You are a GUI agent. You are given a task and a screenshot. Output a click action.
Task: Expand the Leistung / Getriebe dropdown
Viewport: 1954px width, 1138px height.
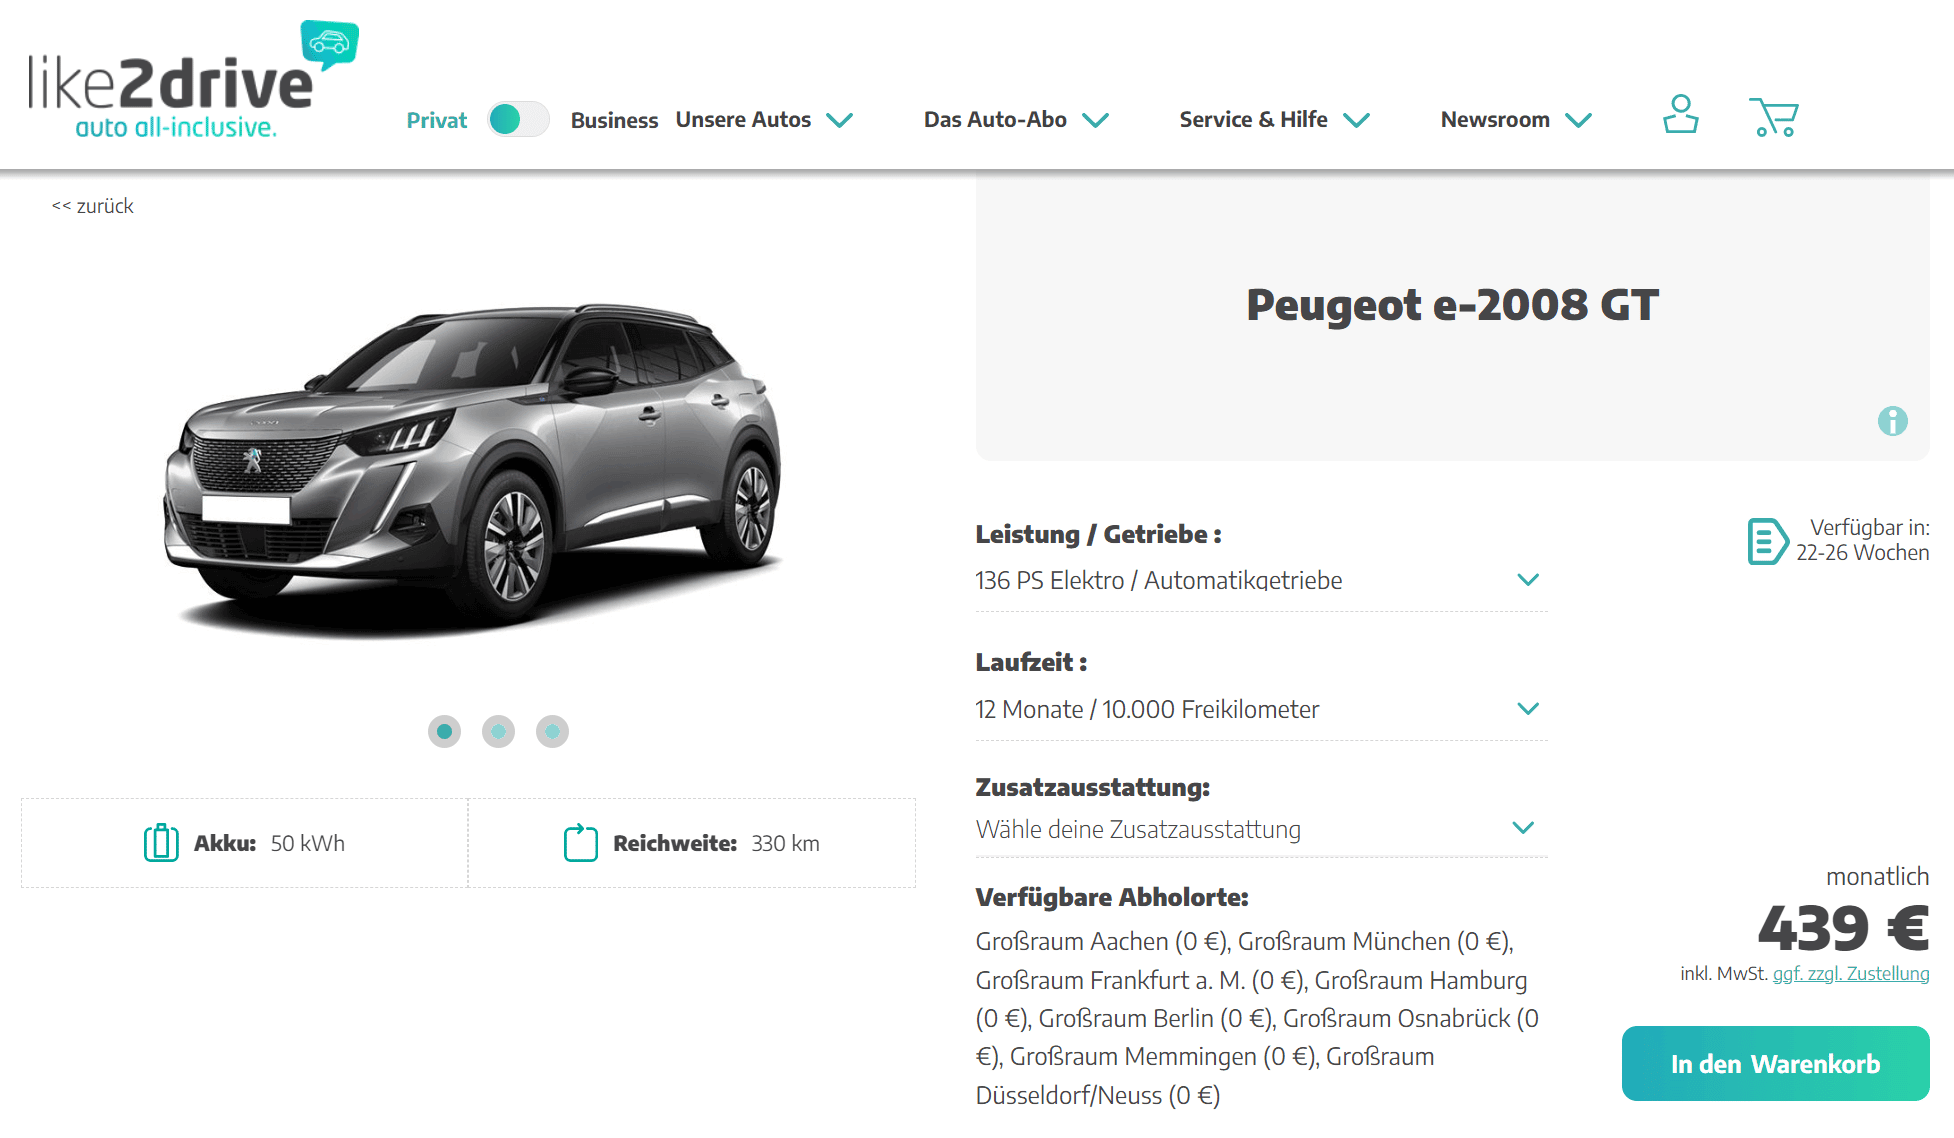tap(1261, 581)
